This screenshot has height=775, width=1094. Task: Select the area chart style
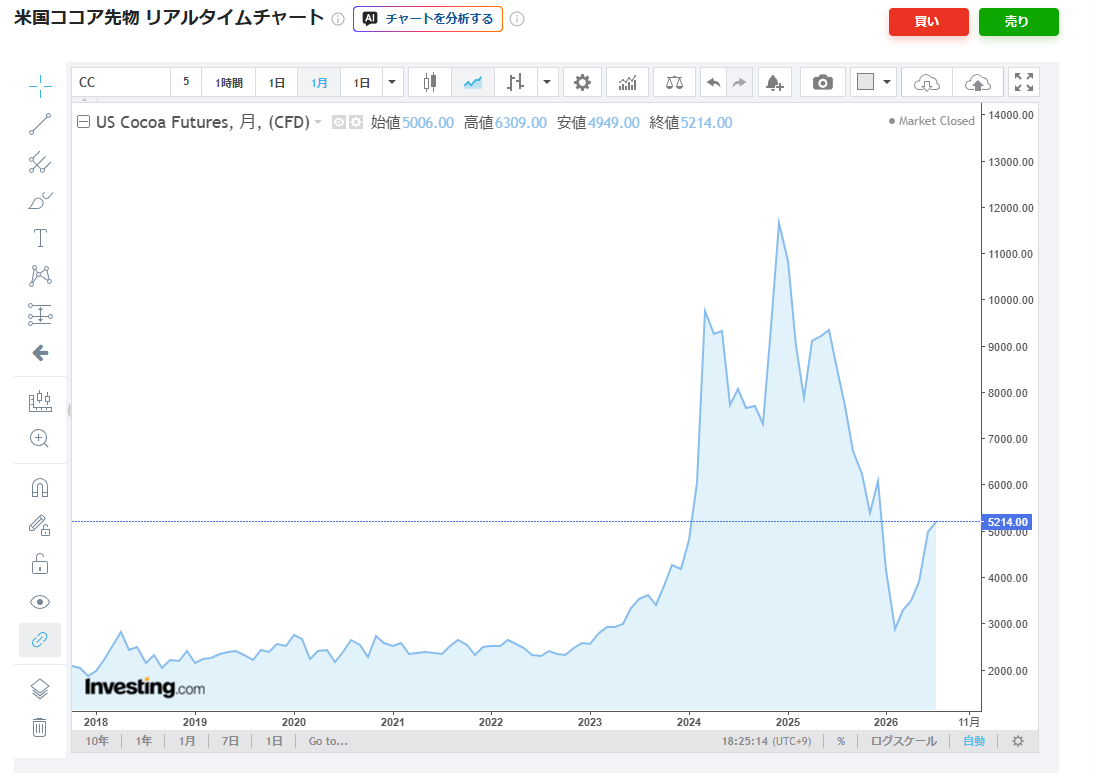[473, 82]
